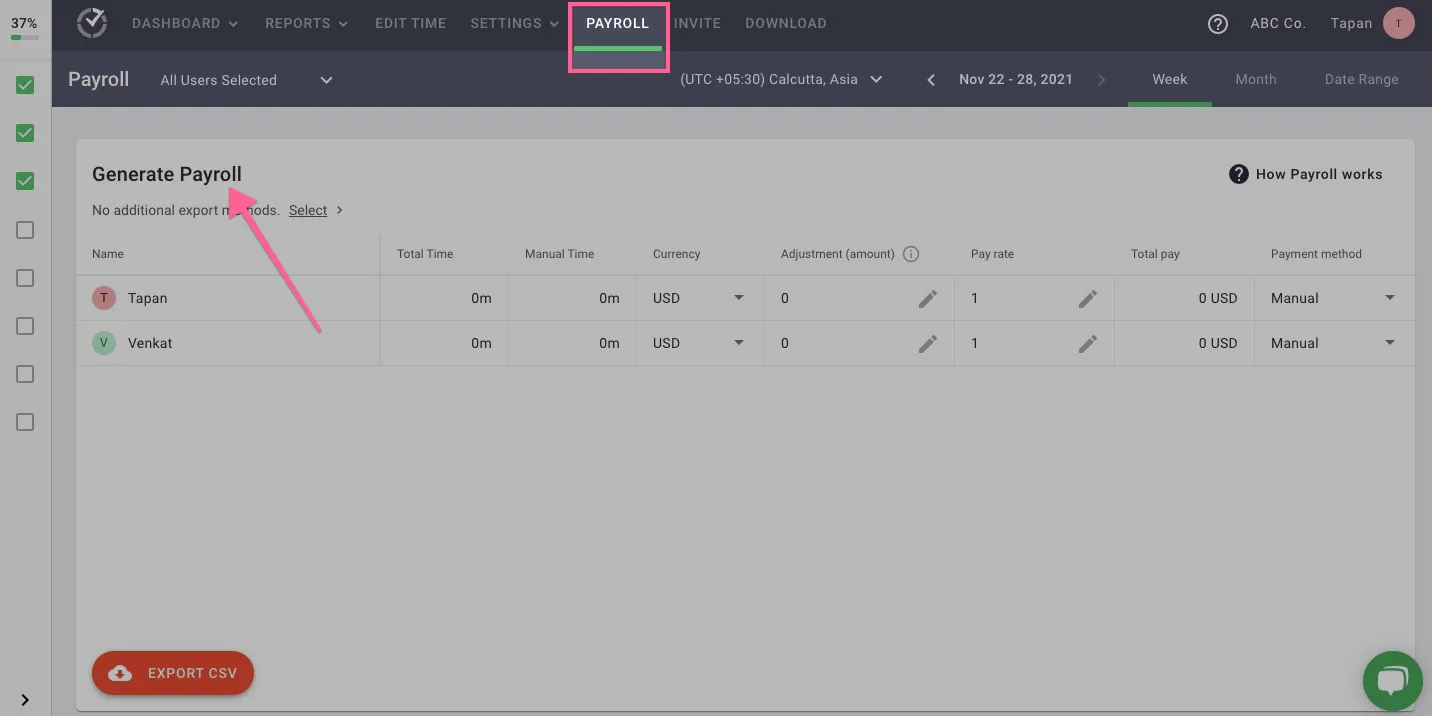Go to the previous week with the left arrow
This screenshot has height=716, width=1432.
click(931, 80)
